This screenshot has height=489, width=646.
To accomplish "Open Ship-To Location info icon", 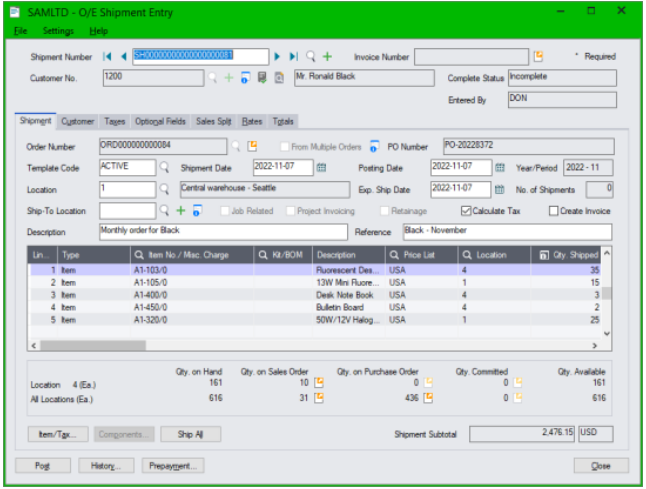I will [x=197, y=211].
